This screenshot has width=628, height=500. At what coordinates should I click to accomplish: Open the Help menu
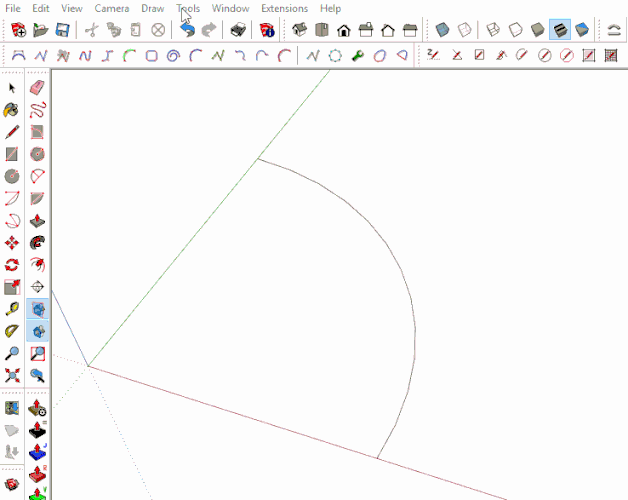(330, 8)
